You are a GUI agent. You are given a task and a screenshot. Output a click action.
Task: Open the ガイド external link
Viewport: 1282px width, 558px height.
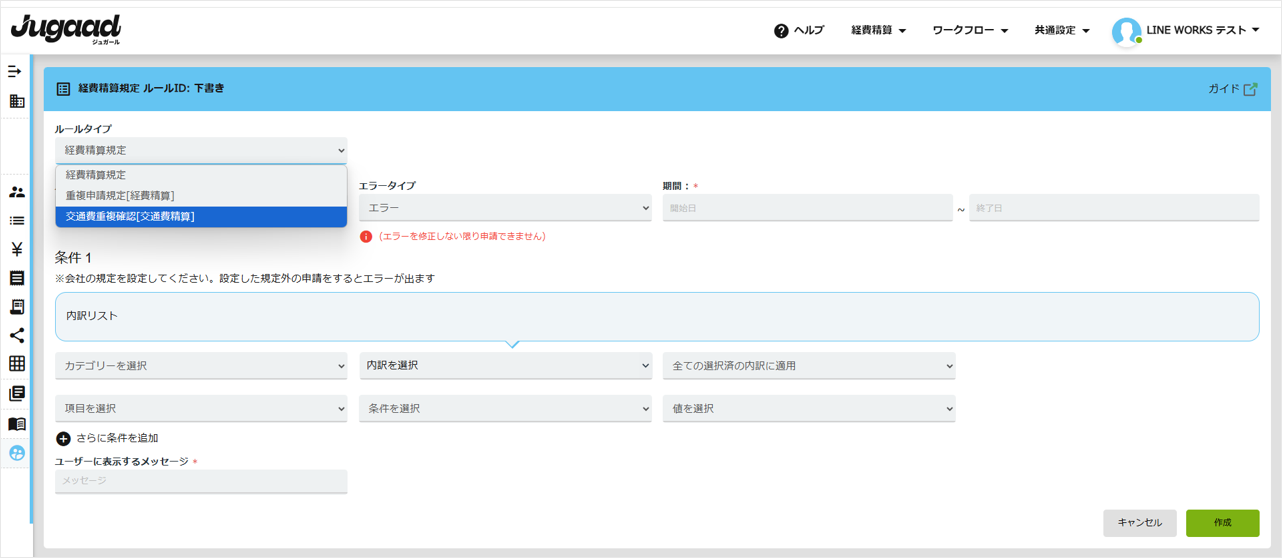click(x=1232, y=89)
